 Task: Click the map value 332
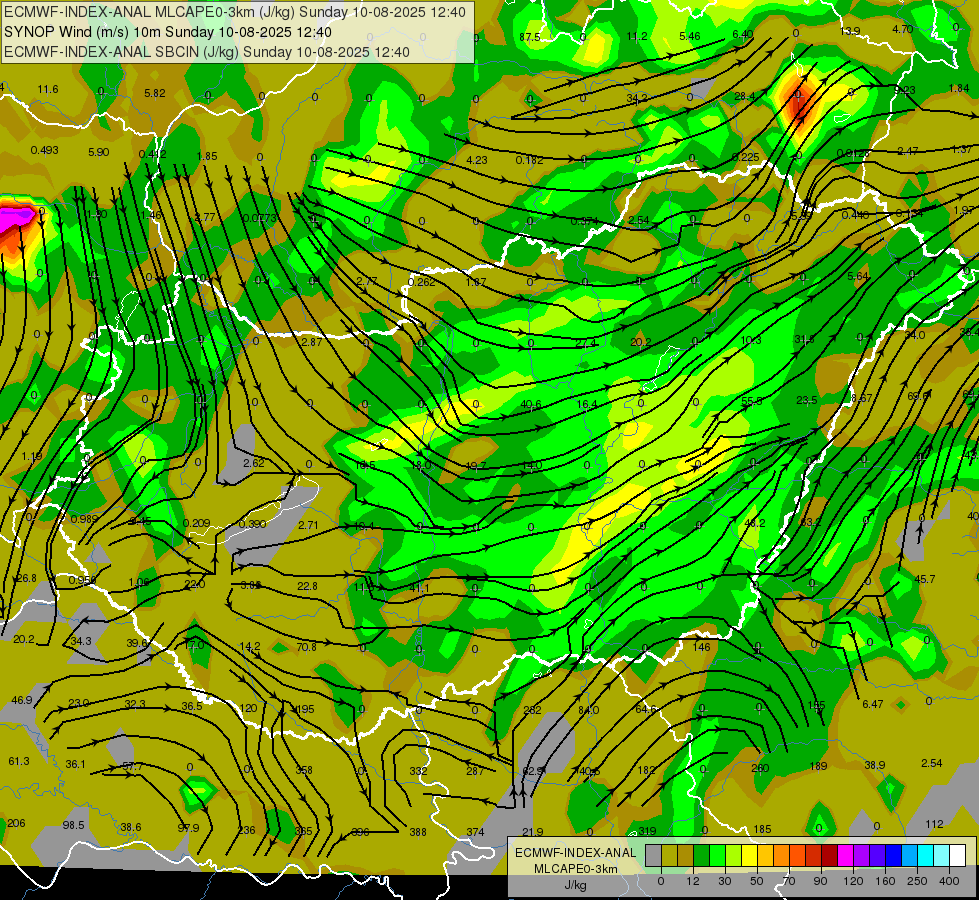tap(418, 771)
